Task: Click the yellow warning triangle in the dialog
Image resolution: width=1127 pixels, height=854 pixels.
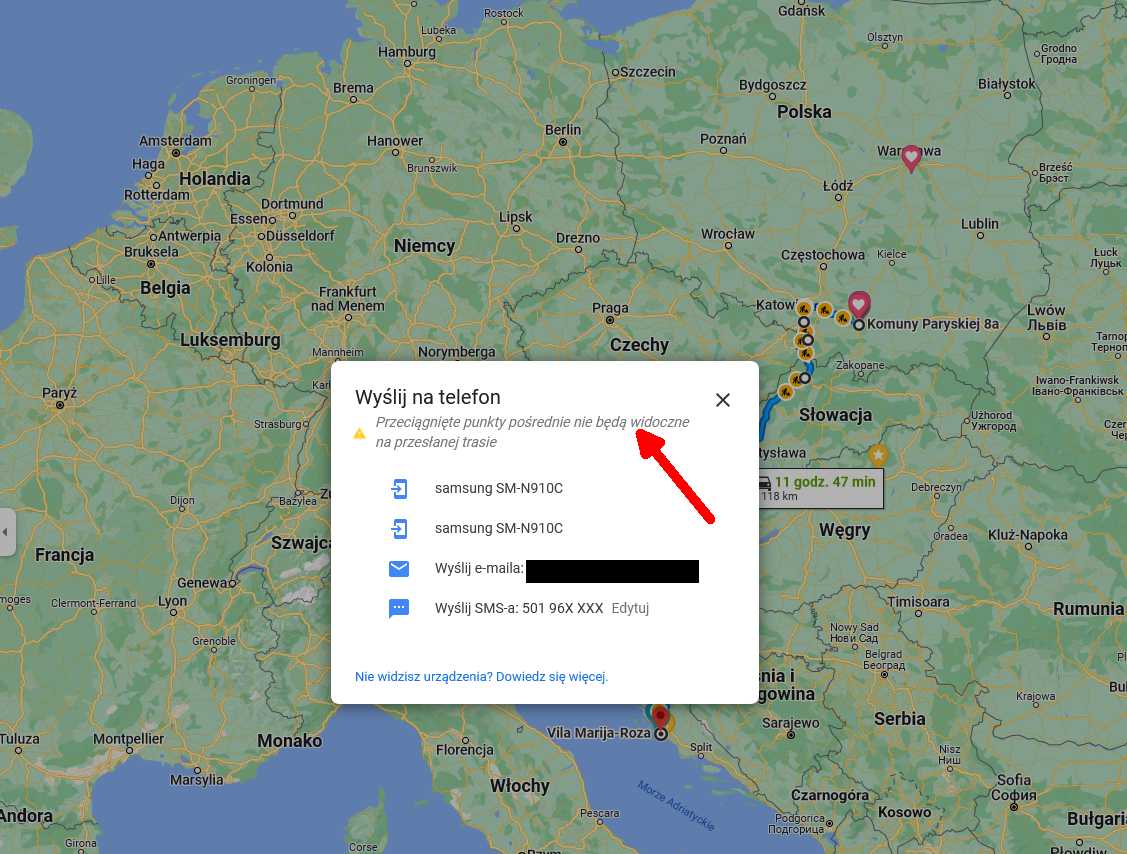Action: point(359,433)
